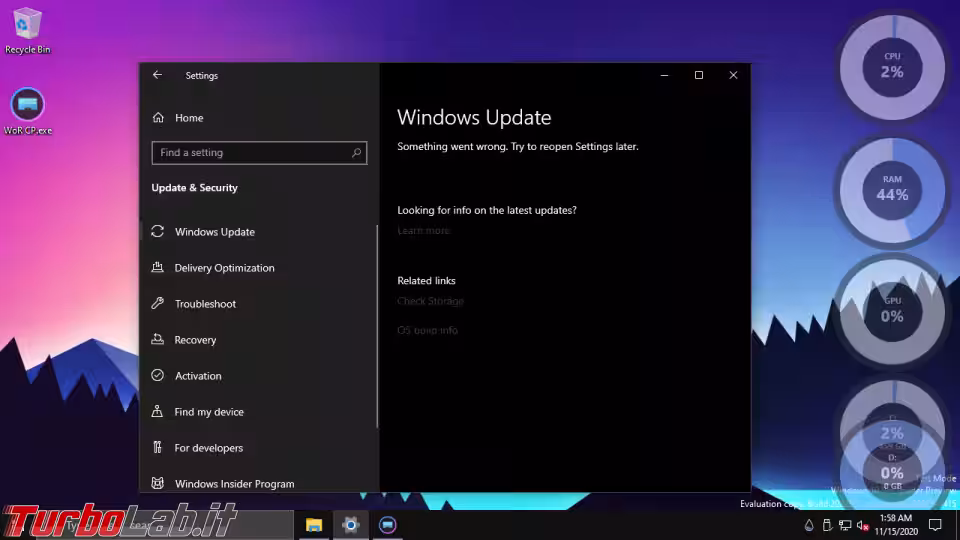The width and height of the screenshot is (960, 540).
Task: Click the OS build info link
Action: [427, 330]
